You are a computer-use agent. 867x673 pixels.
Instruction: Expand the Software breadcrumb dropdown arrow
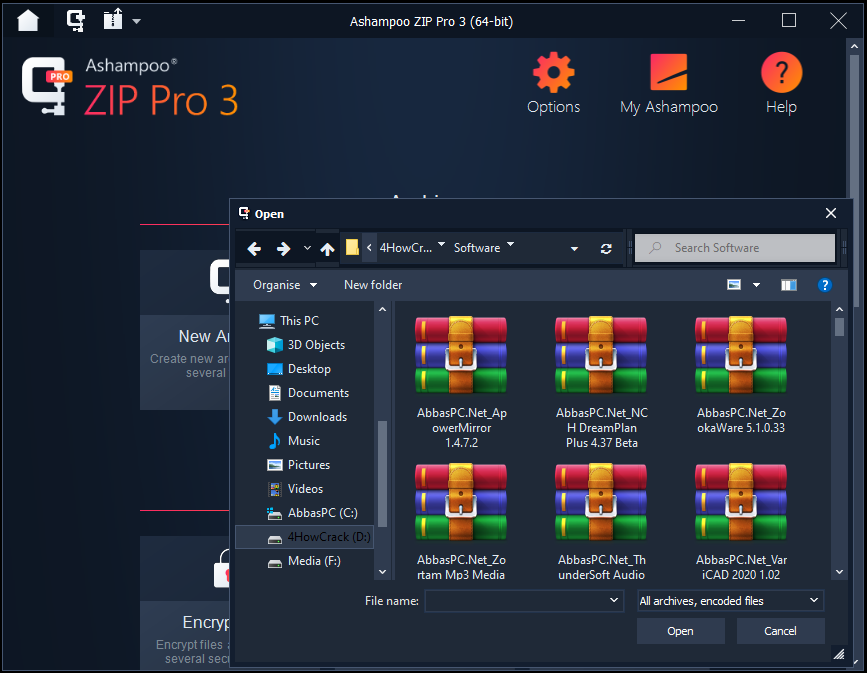pos(510,244)
